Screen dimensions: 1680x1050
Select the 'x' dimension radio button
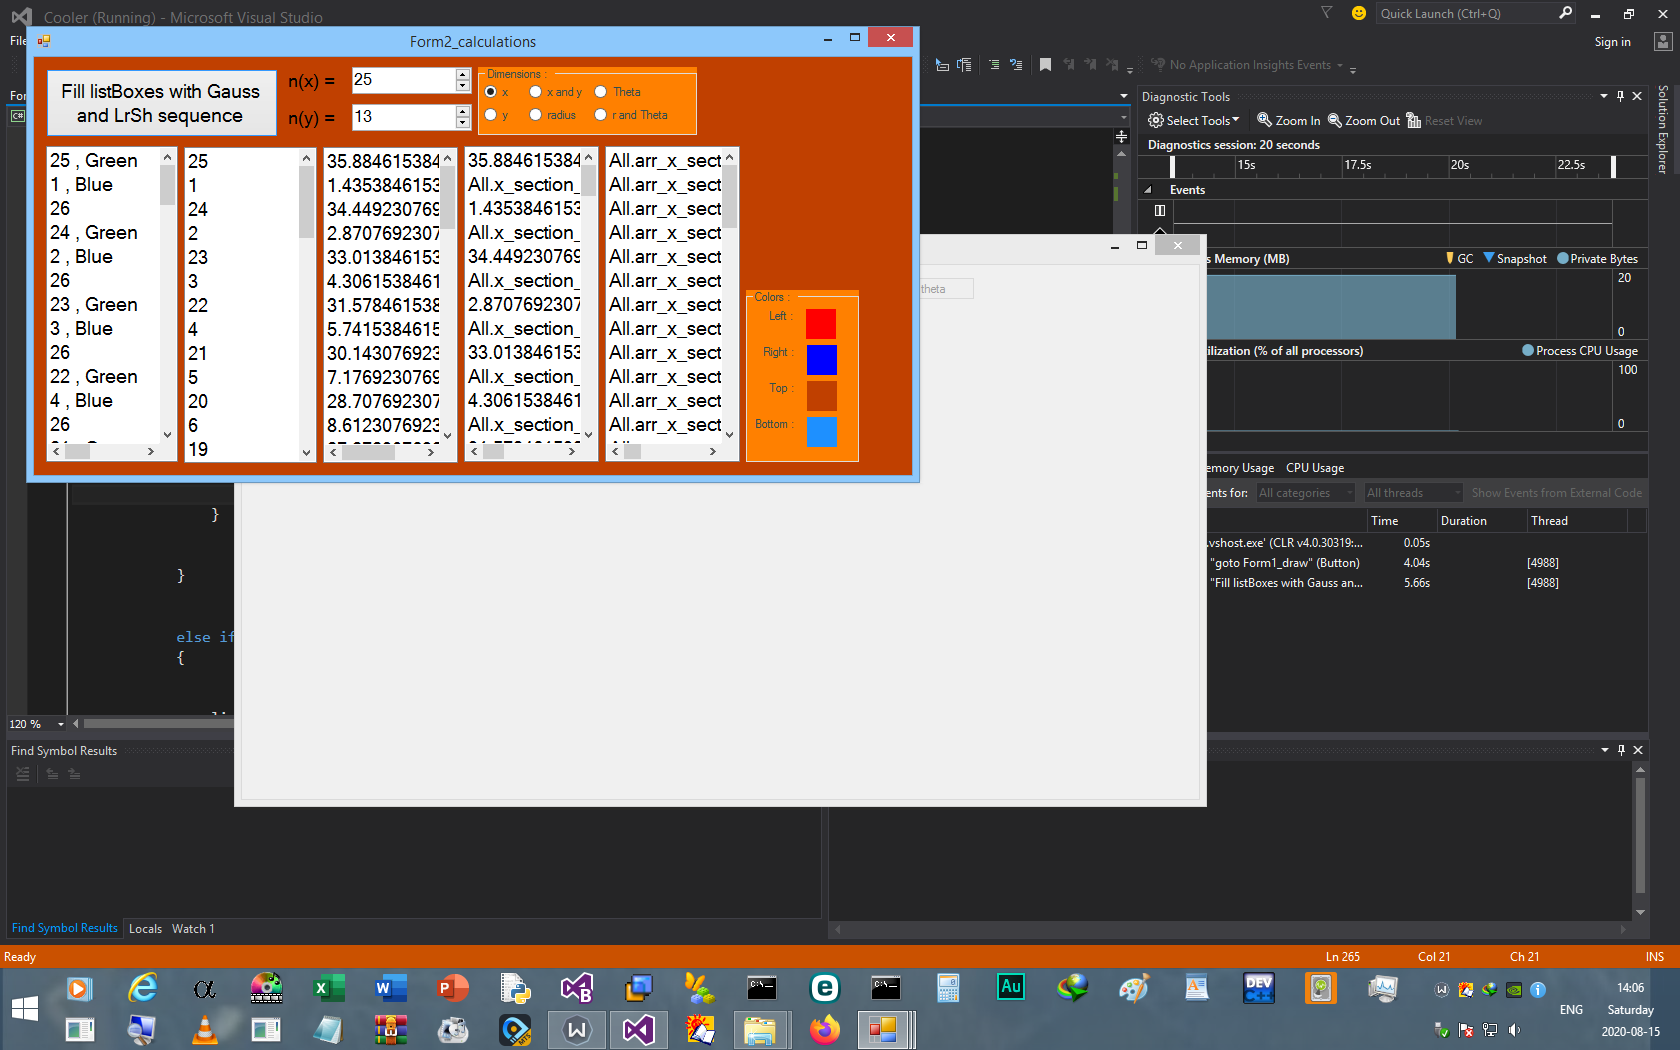pyautogui.click(x=491, y=92)
